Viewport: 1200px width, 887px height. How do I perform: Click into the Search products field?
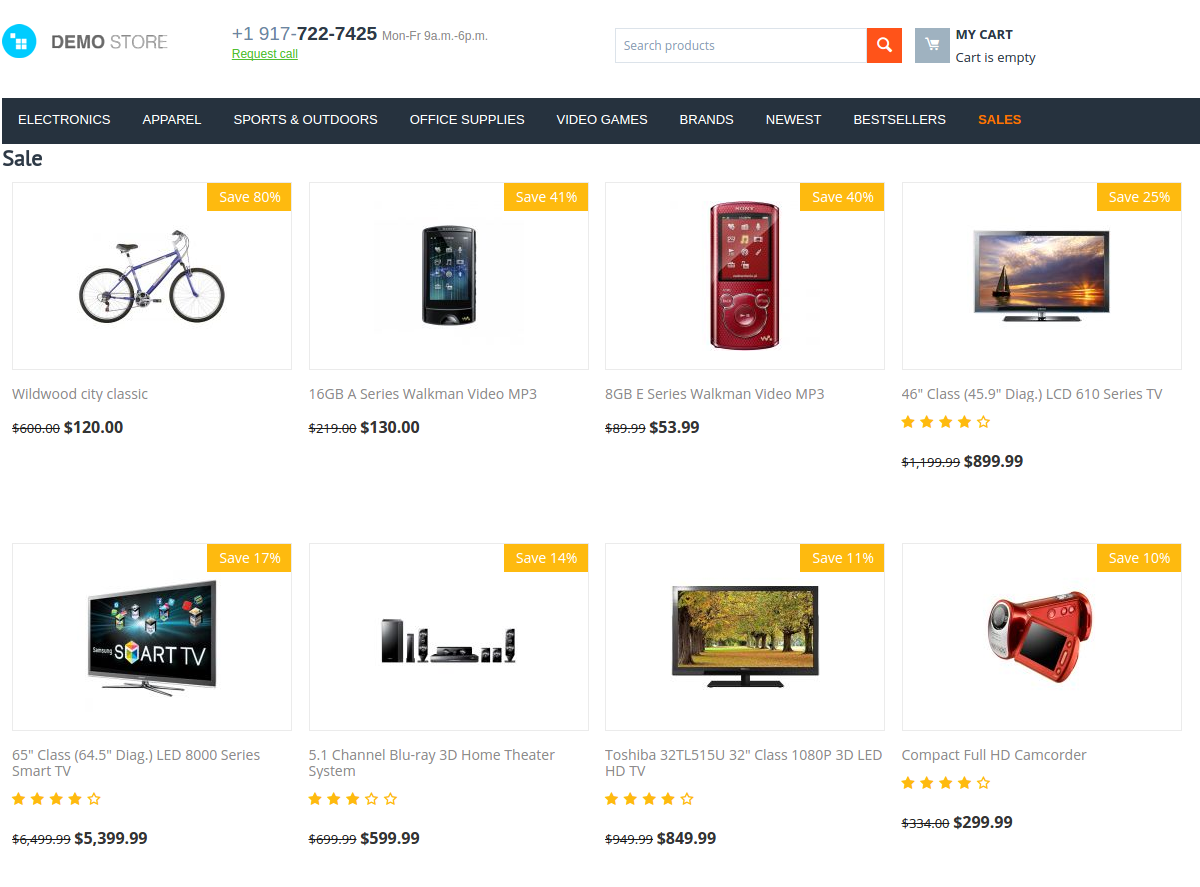coord(741,45)
